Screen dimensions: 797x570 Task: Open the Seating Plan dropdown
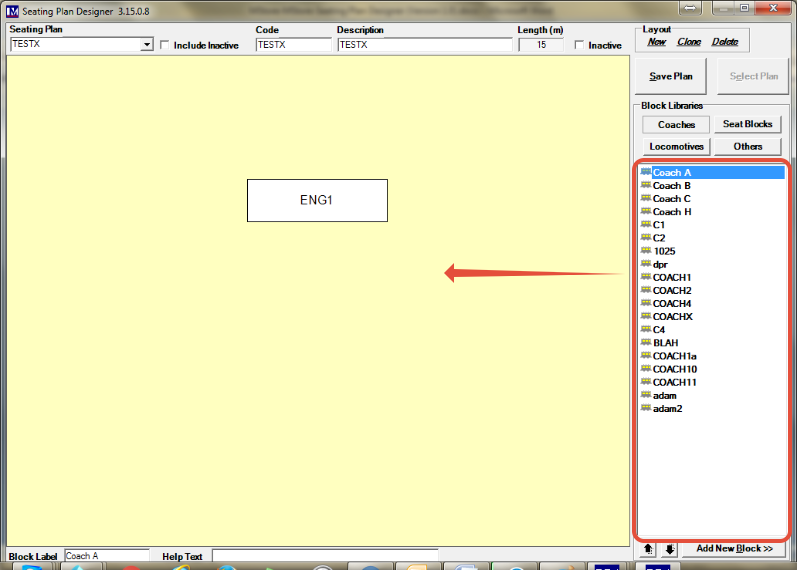point(146,45)
